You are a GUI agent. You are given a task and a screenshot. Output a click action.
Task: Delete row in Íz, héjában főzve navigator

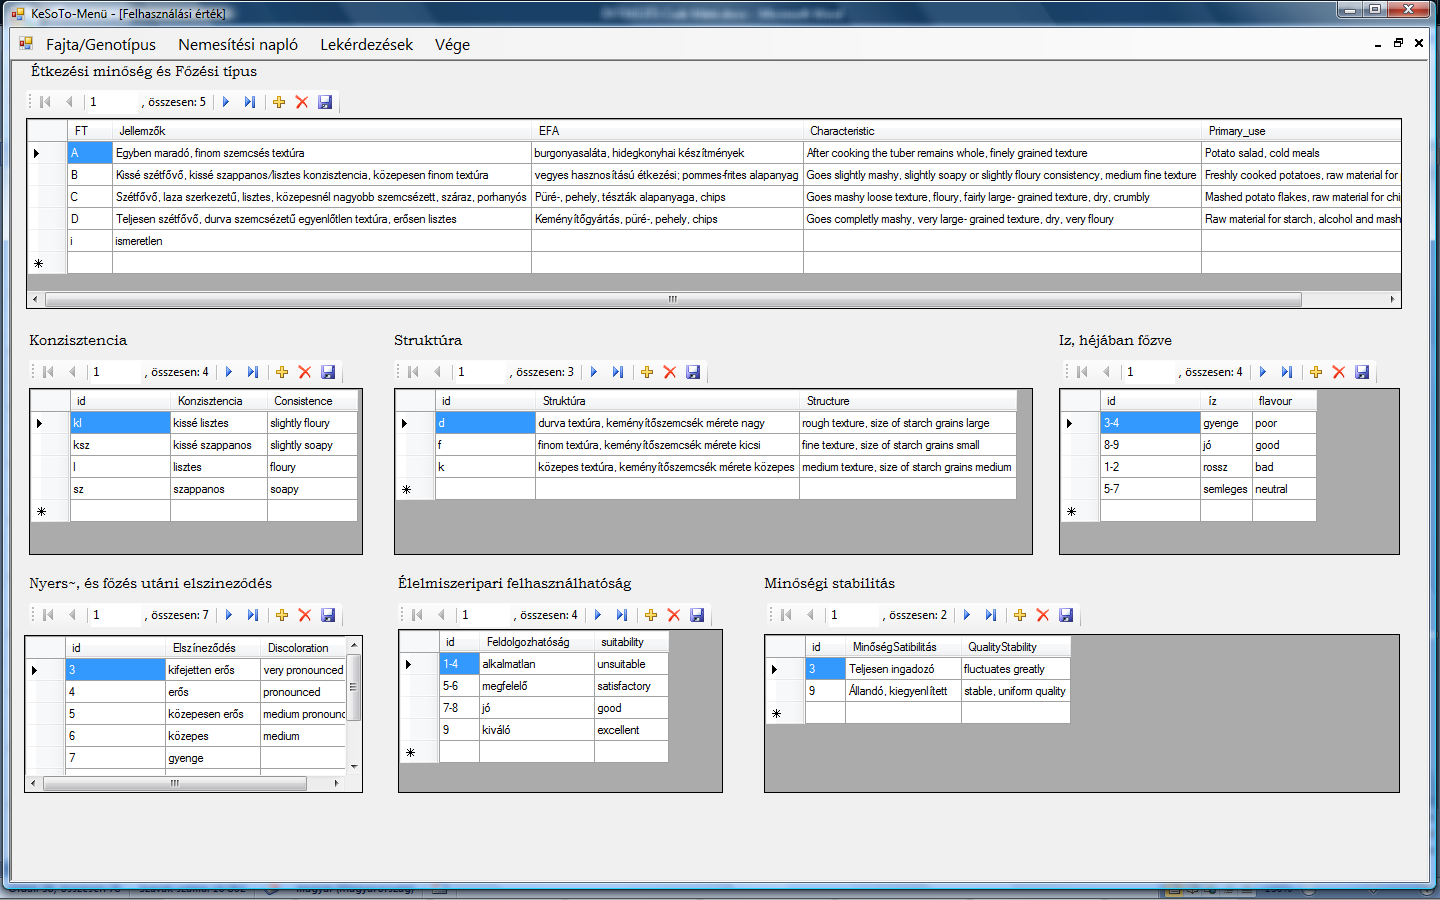click(x=1339, y=372)
